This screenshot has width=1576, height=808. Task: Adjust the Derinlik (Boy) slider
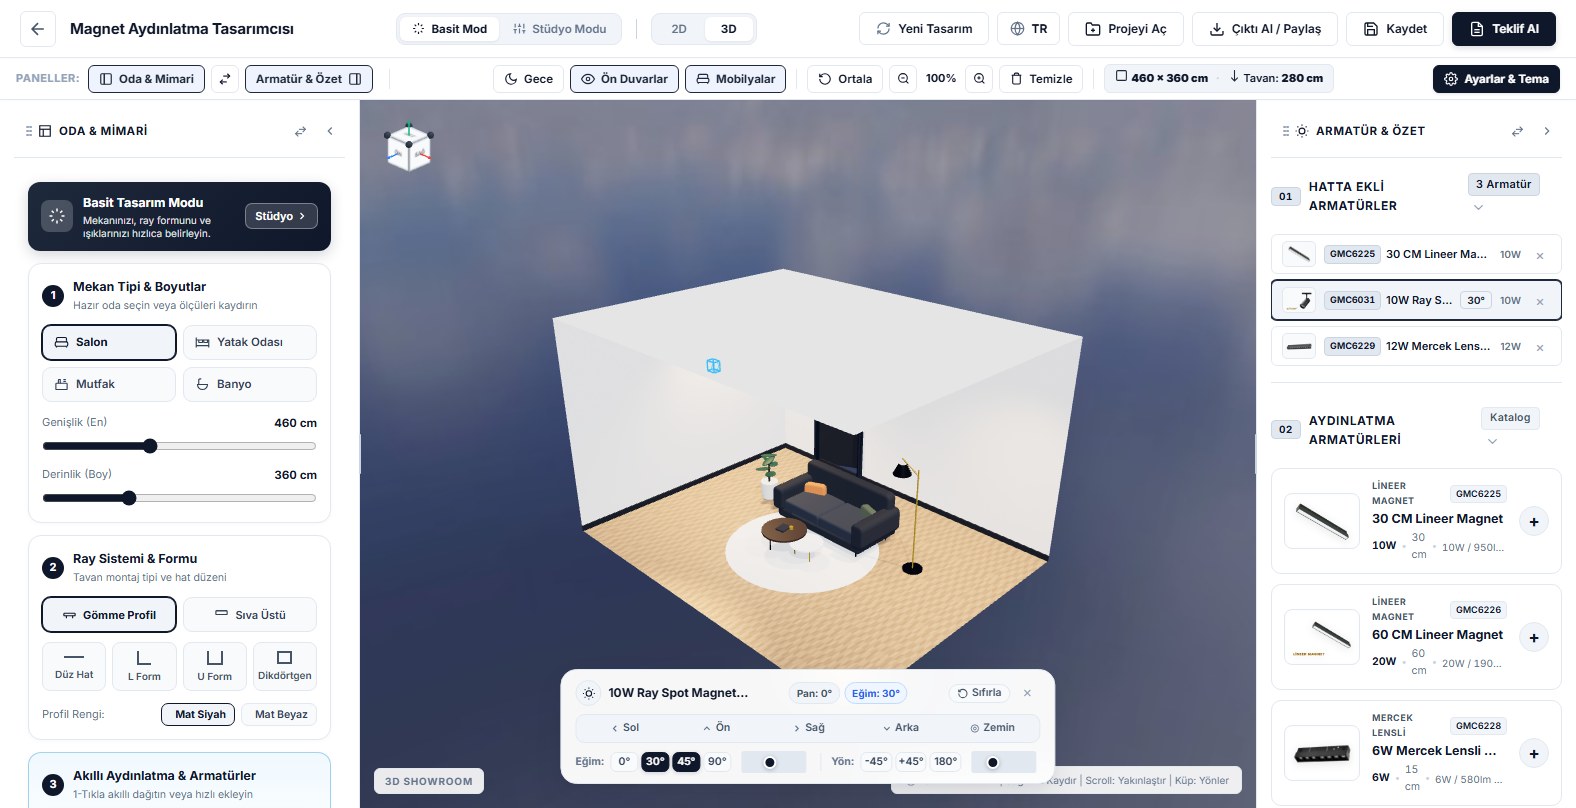pos(179,498)
